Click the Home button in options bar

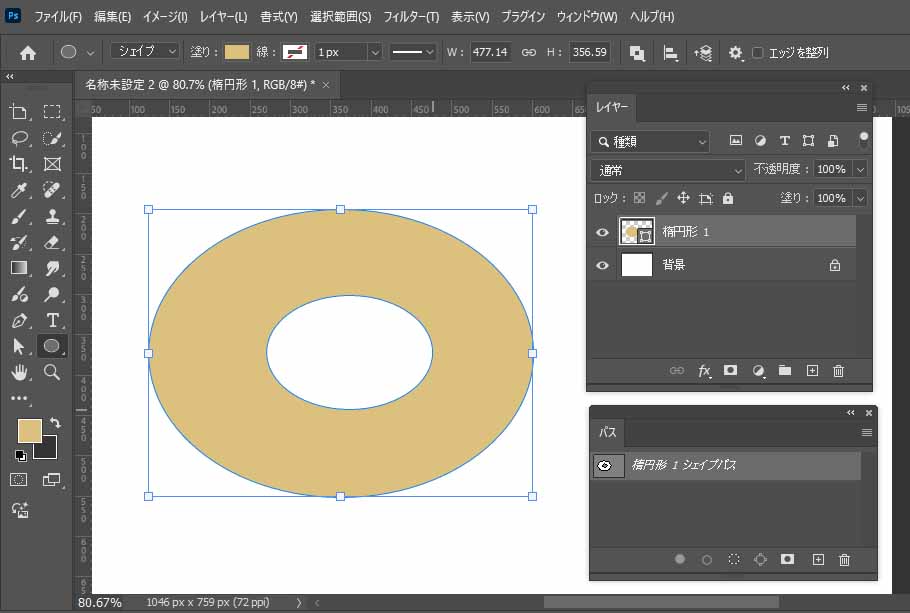coord(28,52)
